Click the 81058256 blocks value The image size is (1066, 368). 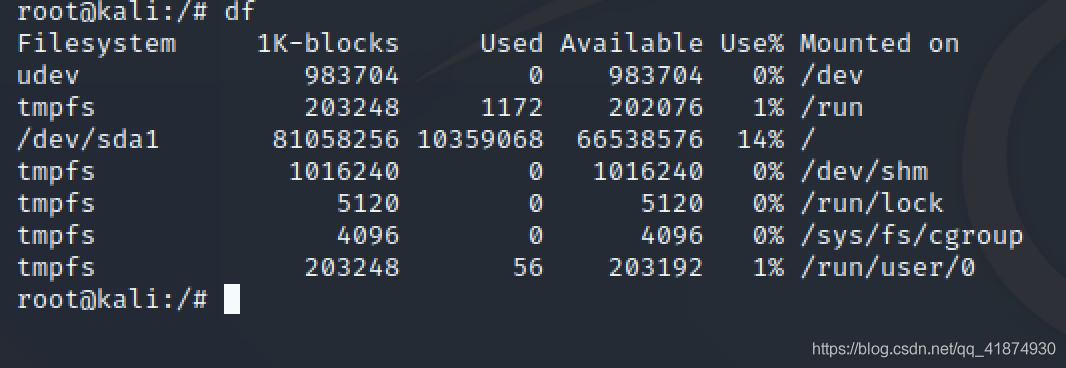tap(336, 139)
